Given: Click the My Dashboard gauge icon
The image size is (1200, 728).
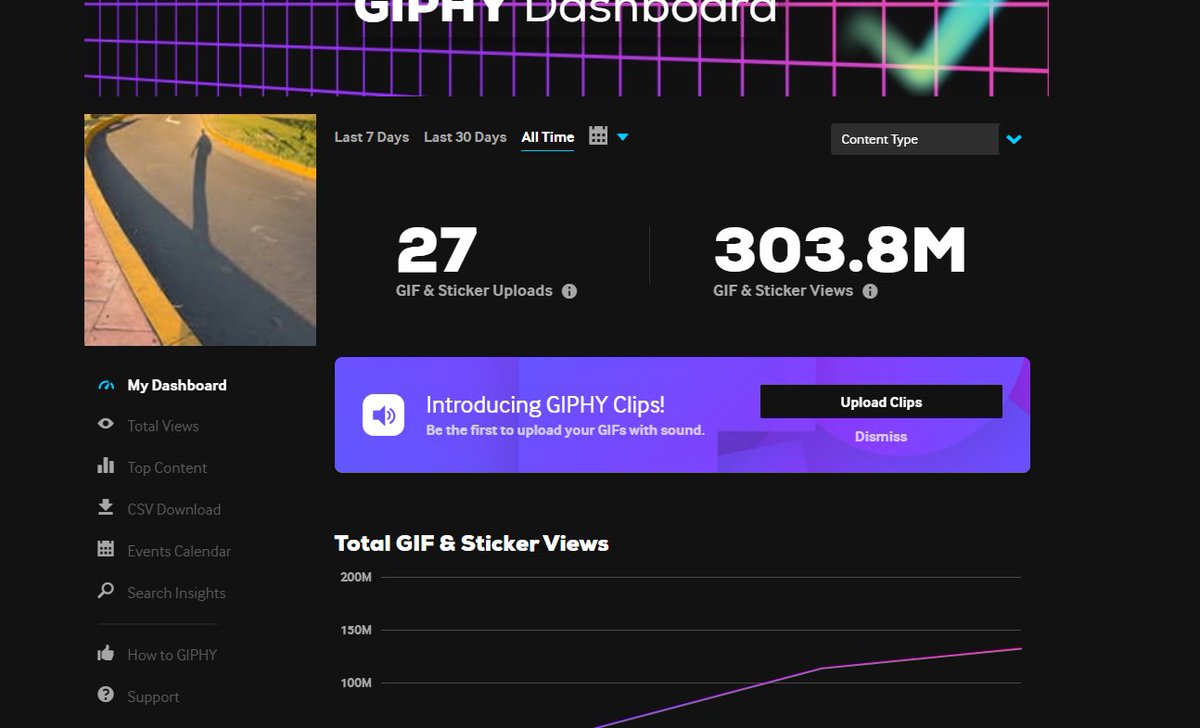Looking at the screenshot, I should [106, 385].
